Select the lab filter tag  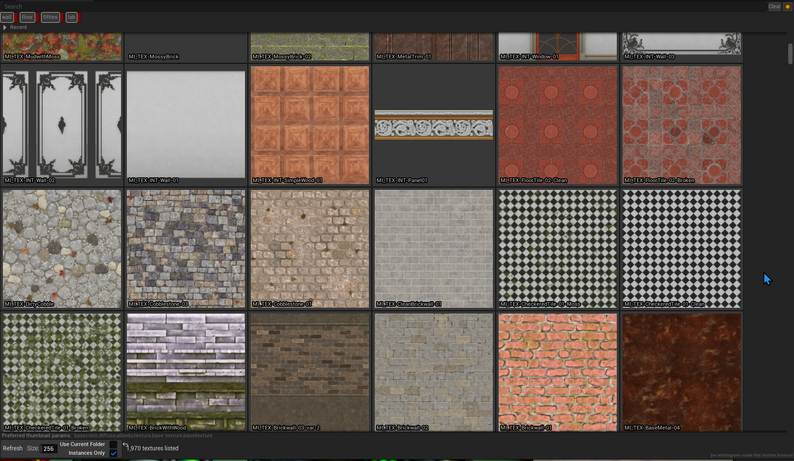coord(71,18)
